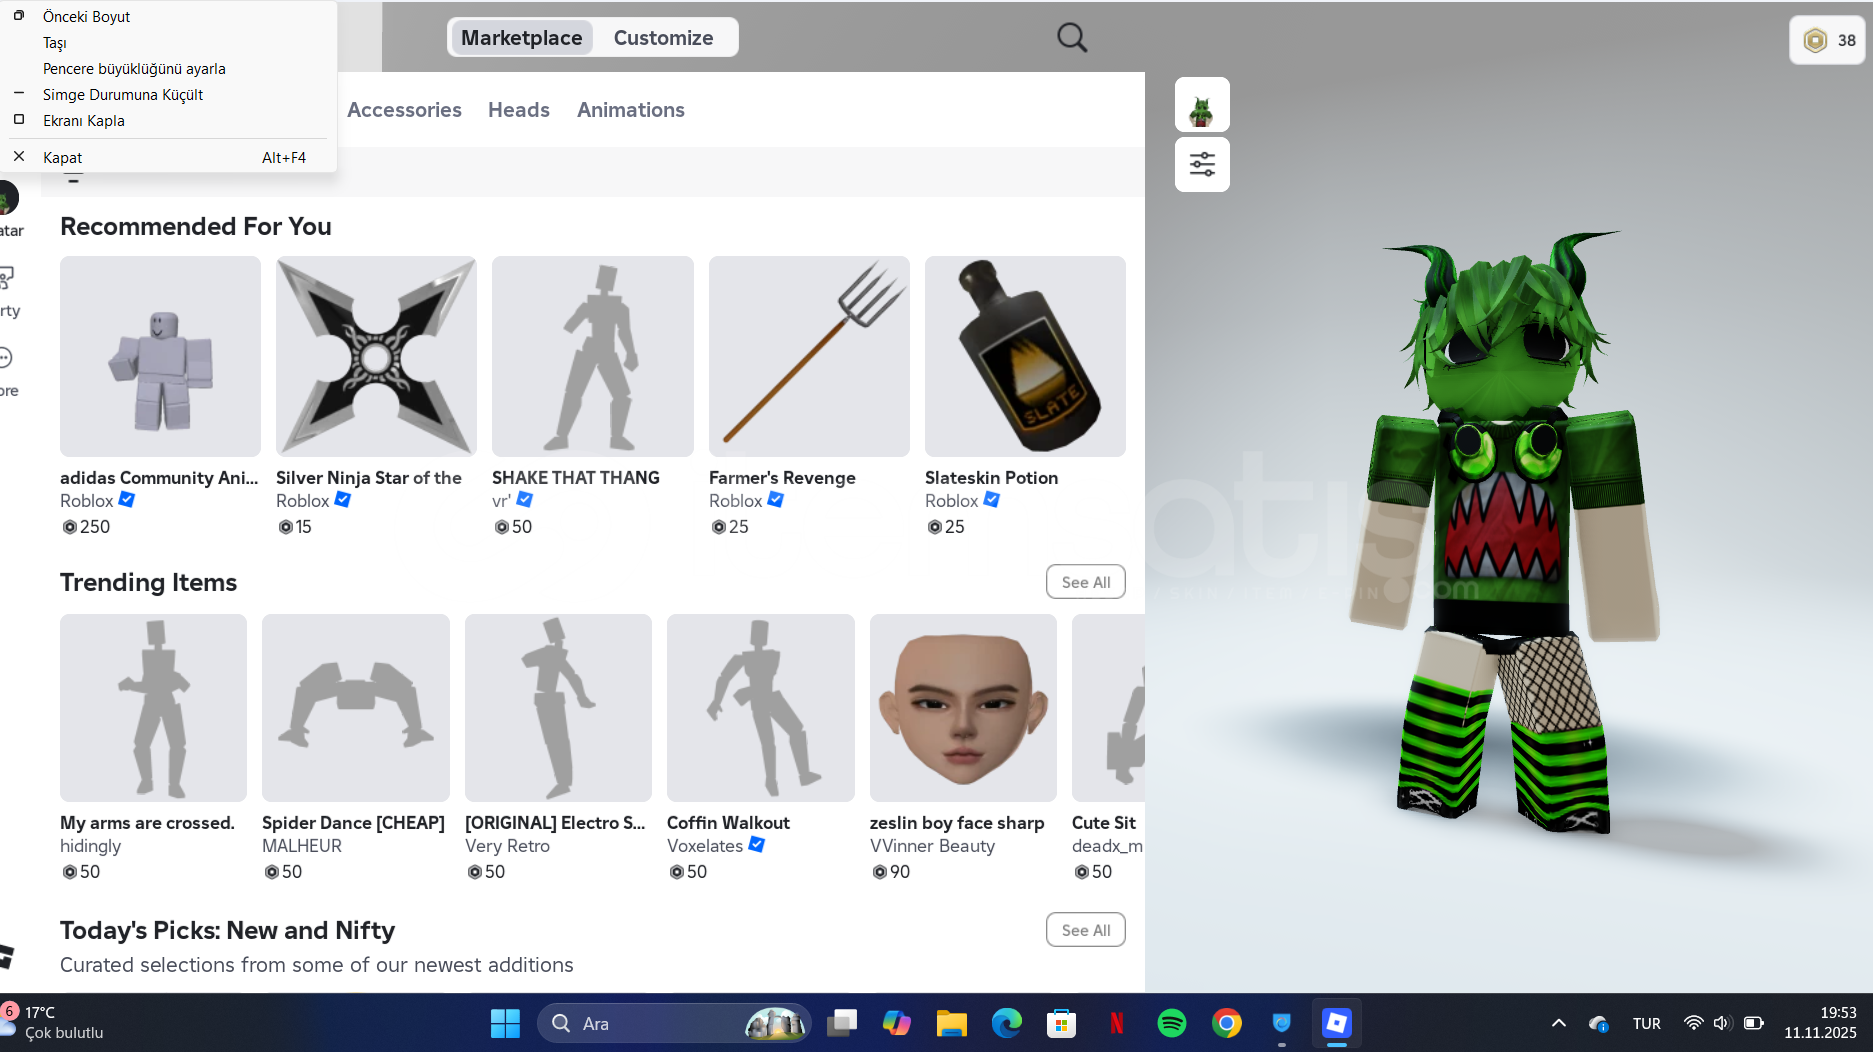Screen dimensions: 1873x1052
Task: Open the Accessories category tab
Action: [x=404, y=110]
